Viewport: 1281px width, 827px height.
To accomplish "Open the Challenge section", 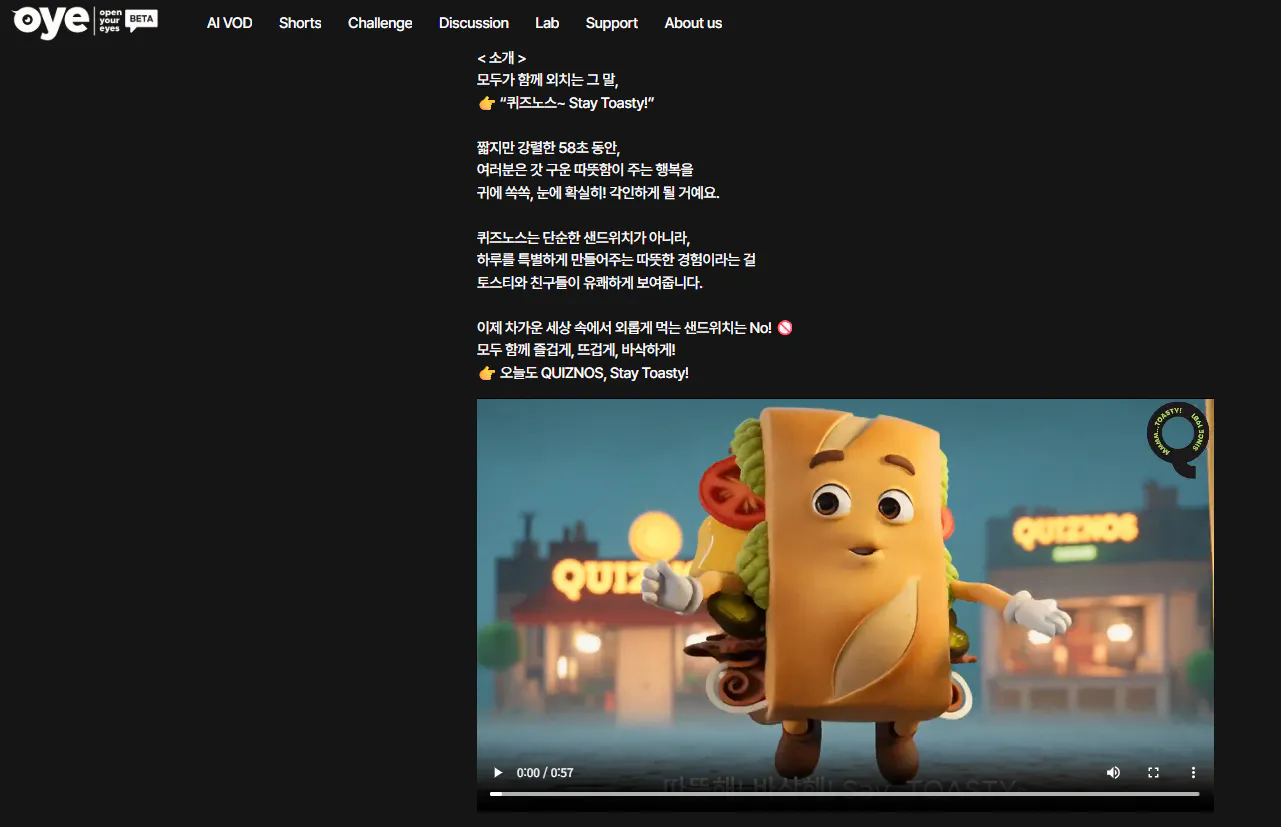I will tap(380, 23).
